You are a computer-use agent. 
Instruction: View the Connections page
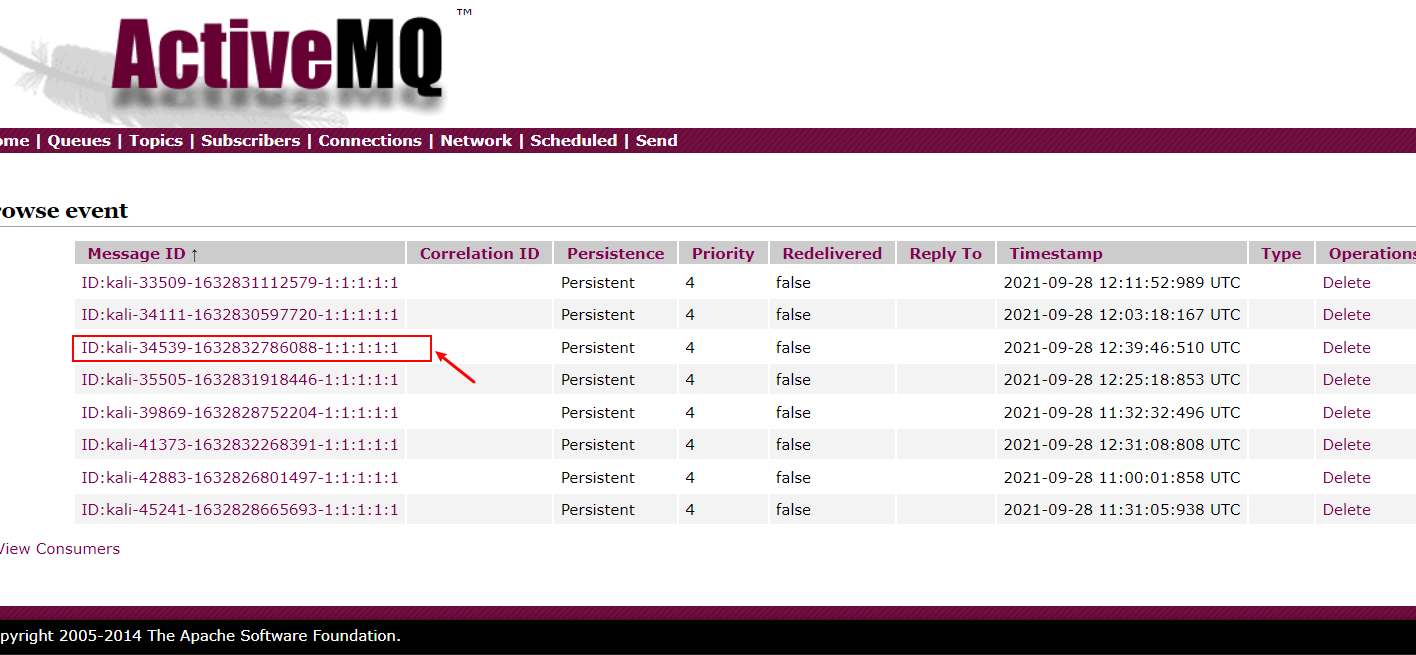pos(369,140)
